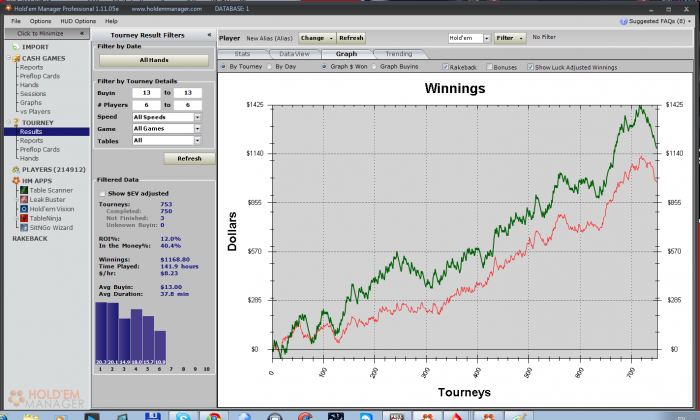
Task: Switch to the Stats tab
Action: pyautogui.click(x=242, y=54)
